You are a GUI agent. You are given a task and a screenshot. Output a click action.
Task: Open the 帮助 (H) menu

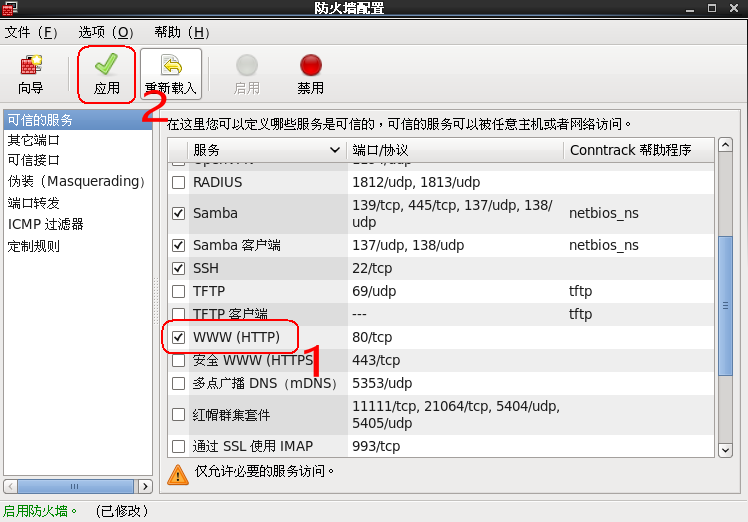[x=182, y=32]
